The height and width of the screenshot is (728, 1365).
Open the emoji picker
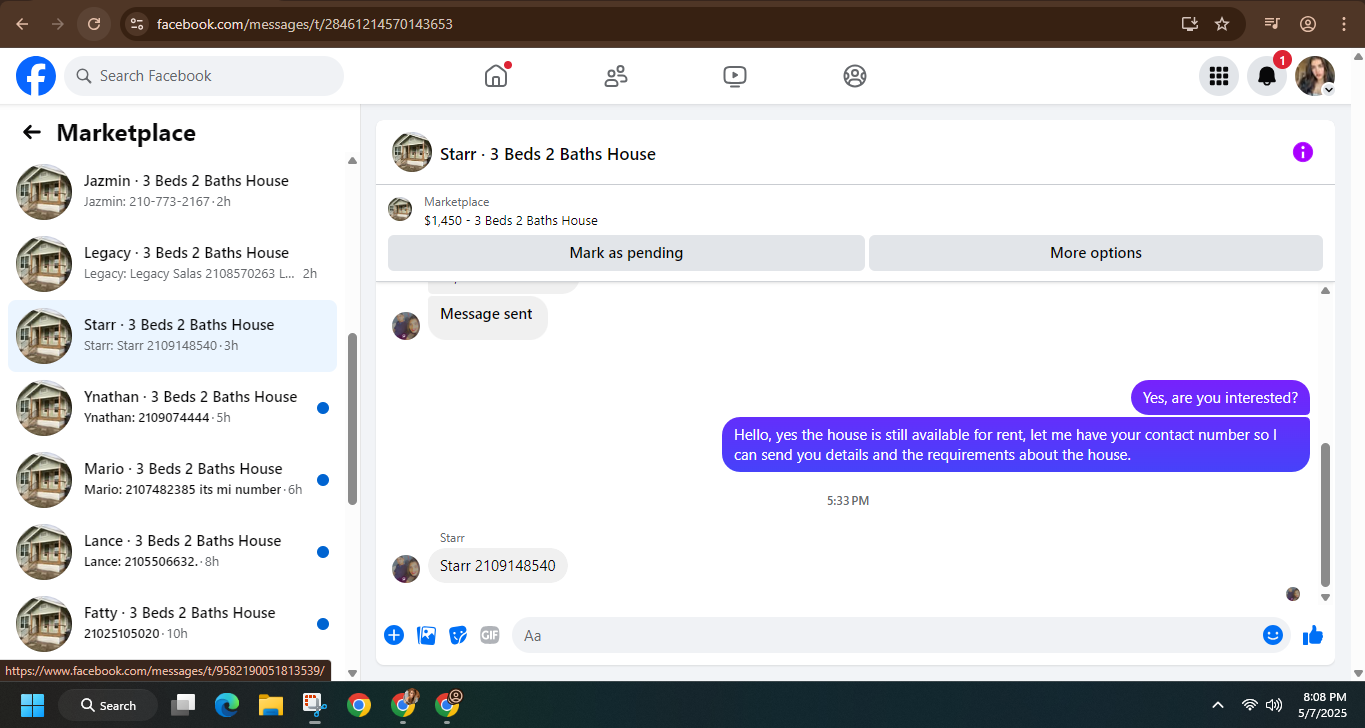pyautogui.click(x=1273, y=635)
